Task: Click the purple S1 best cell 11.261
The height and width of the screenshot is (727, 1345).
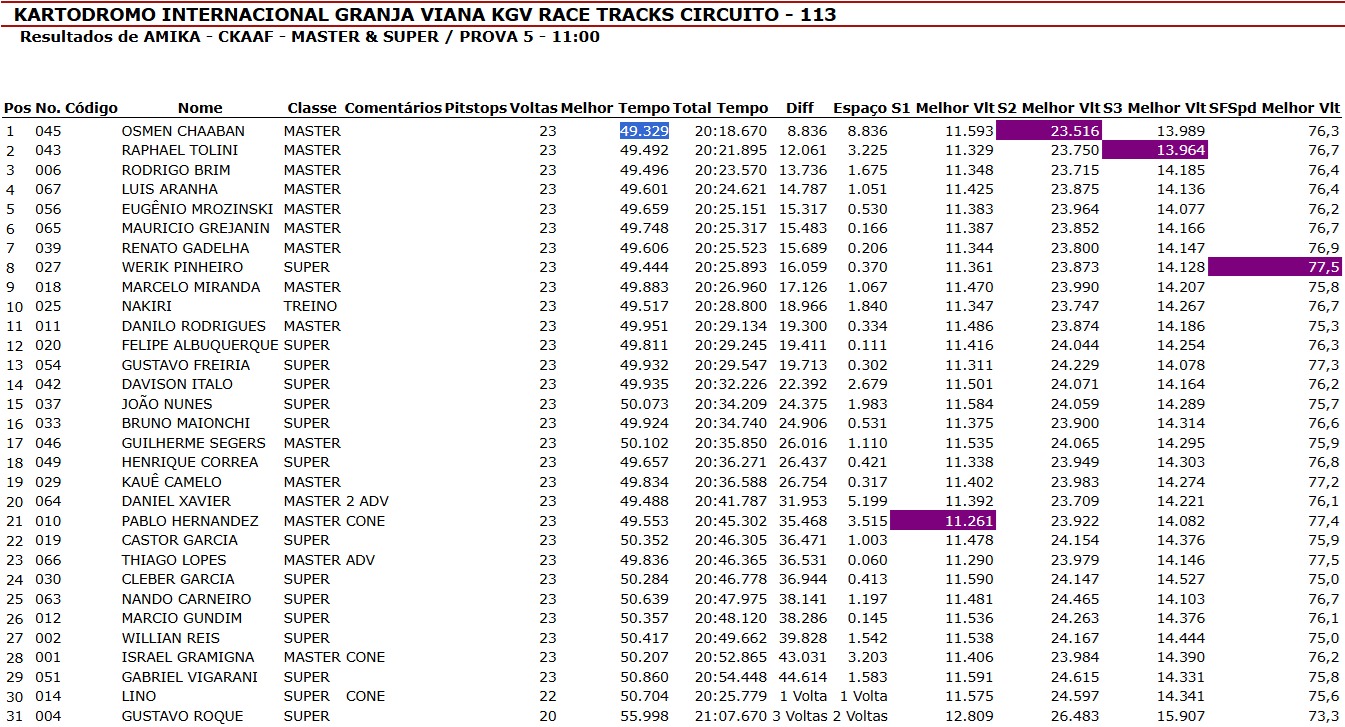Action: tap(943, 521)
